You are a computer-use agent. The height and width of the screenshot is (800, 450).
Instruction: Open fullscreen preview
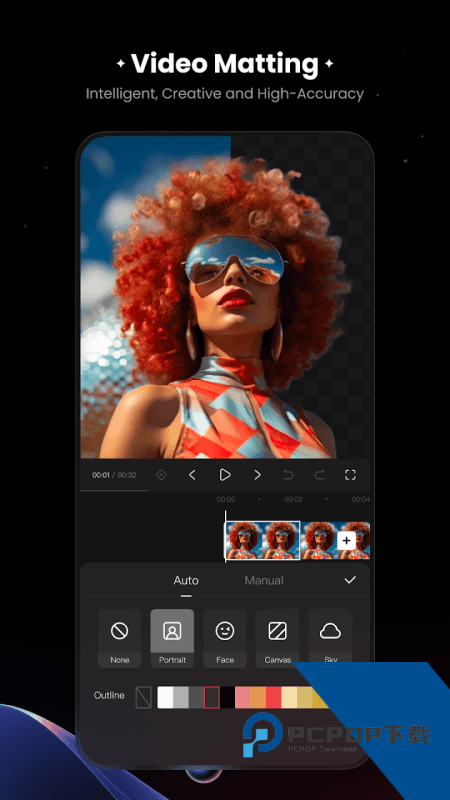coord(350,475)
